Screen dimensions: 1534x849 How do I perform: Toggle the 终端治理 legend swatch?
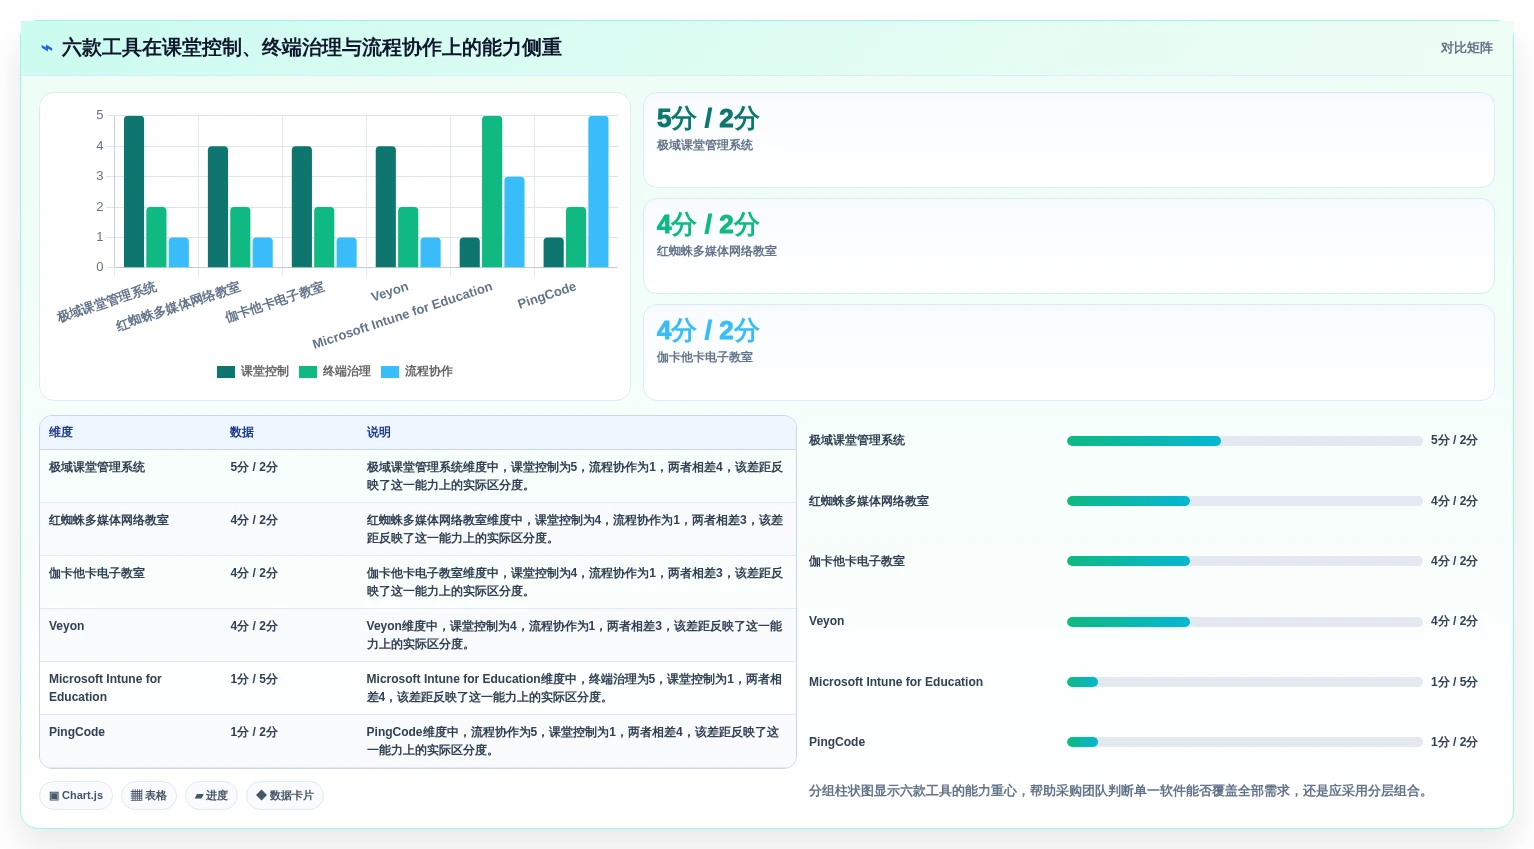(308, 372)
